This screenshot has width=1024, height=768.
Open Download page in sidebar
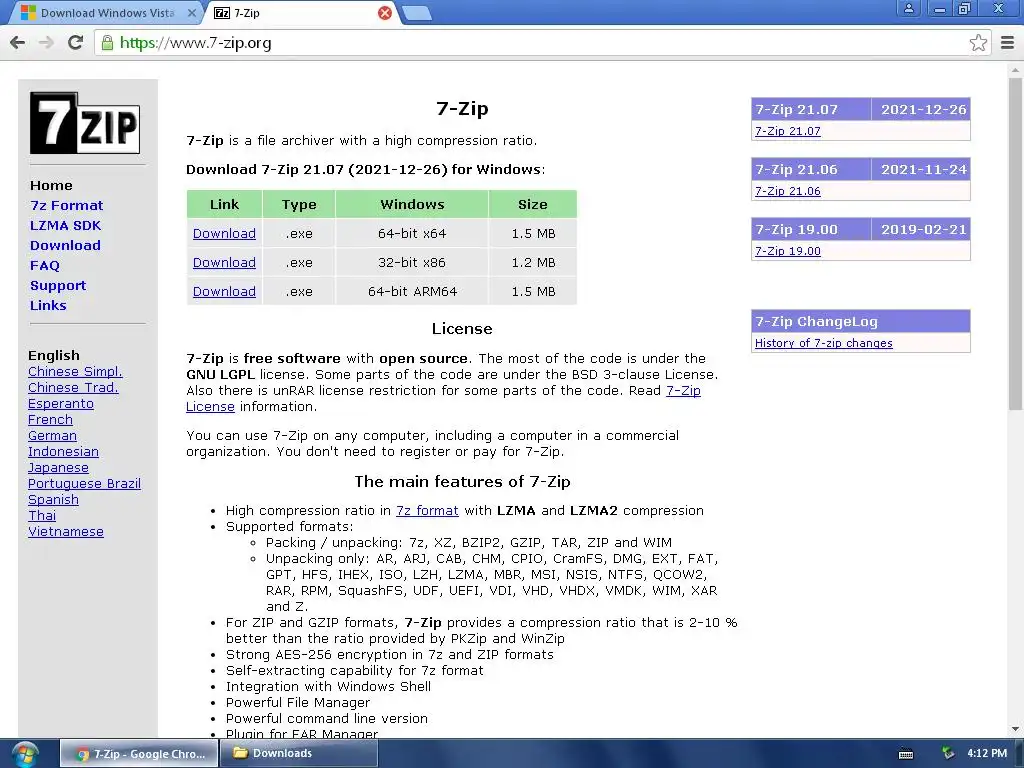[65, 246]
